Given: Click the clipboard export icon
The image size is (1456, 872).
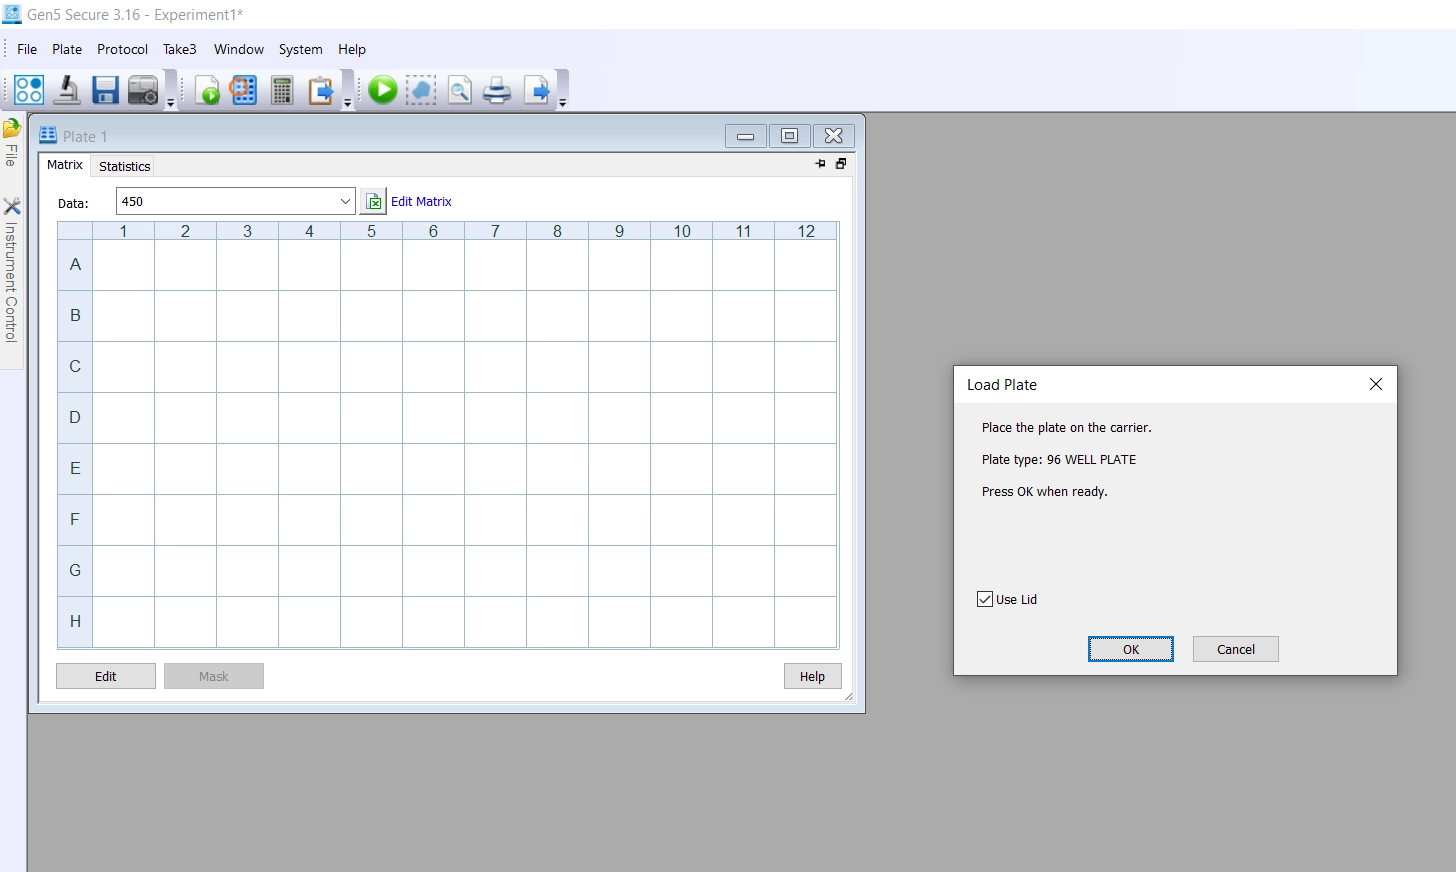Looking at the screenshot, I should coord(320,90).
